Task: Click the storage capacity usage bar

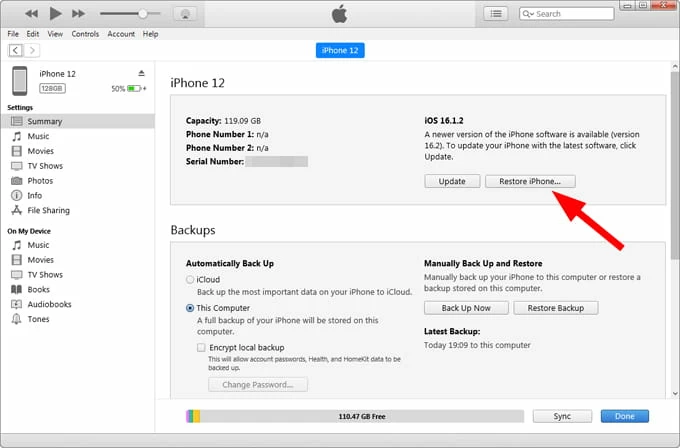Action: (x=354, y=415)
